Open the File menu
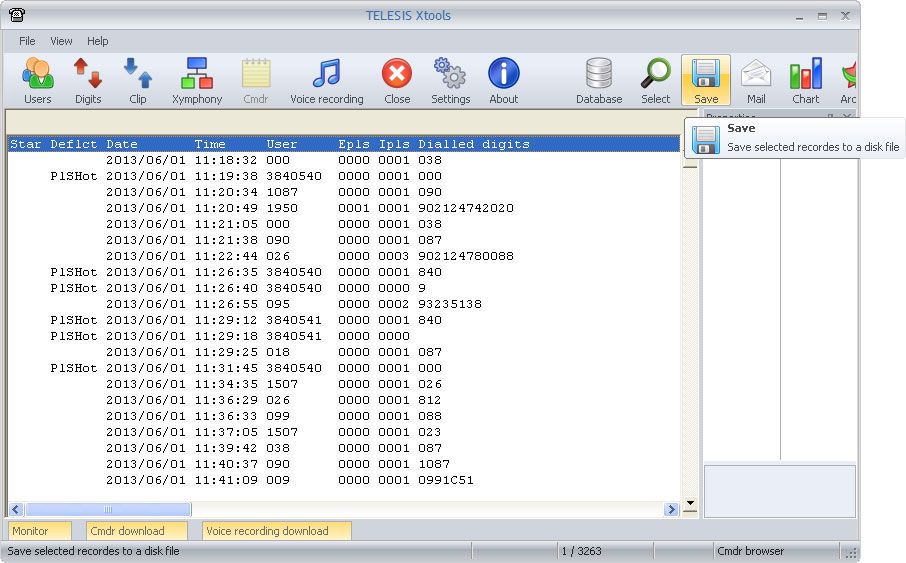 click(x=27, y=41)
